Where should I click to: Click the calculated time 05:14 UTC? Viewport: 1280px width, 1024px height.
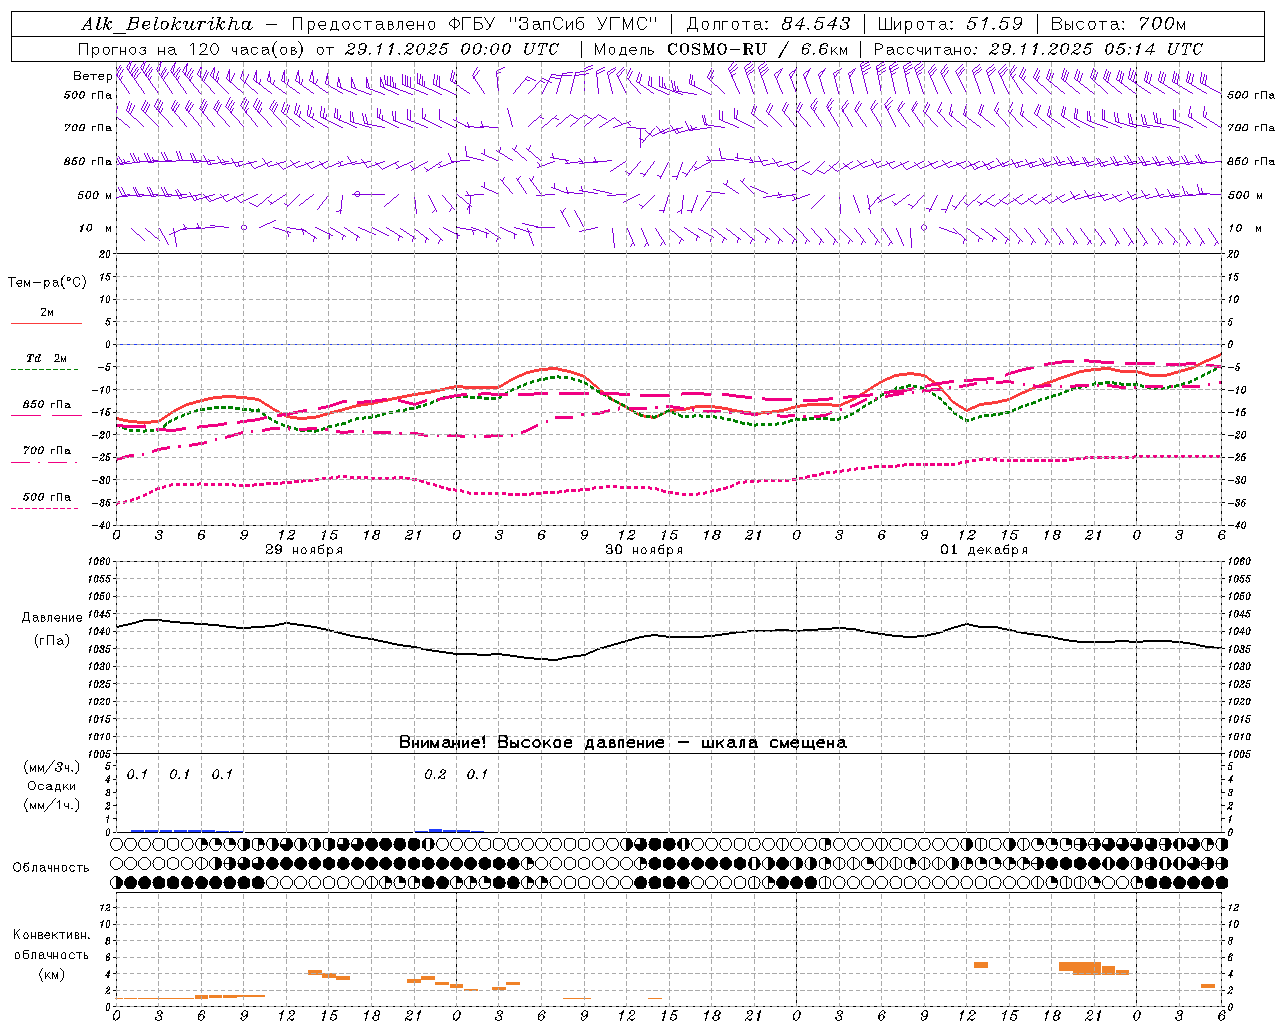click(1154, 49)
